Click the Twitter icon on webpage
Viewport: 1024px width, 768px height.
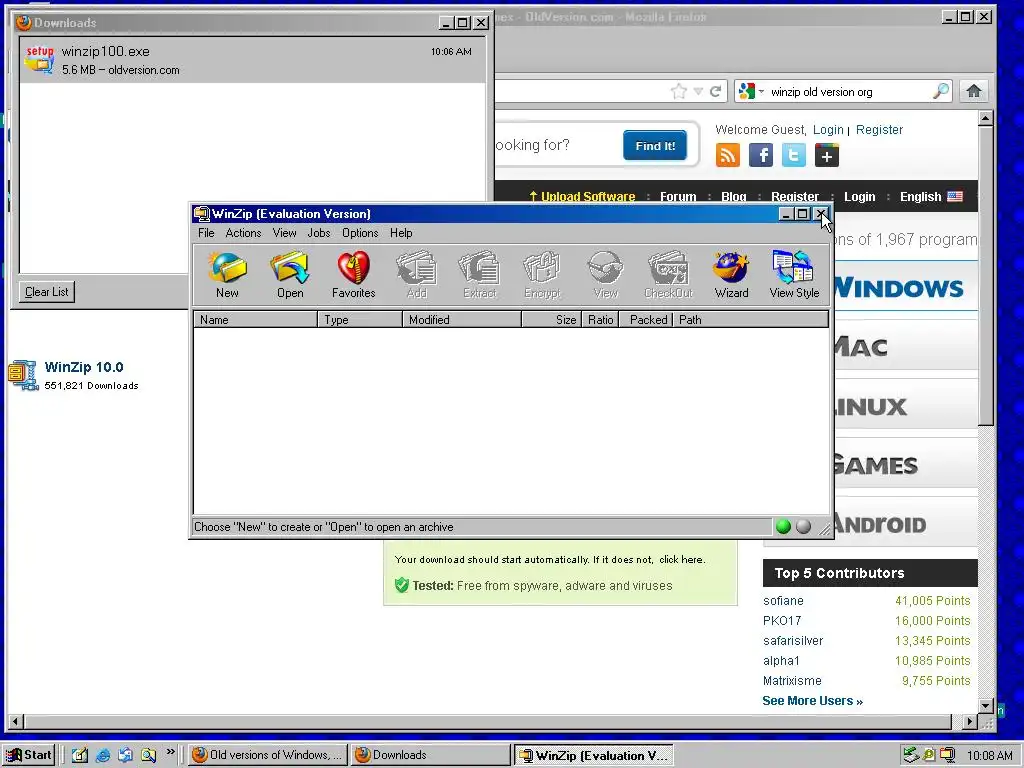[x=793, y=155]
